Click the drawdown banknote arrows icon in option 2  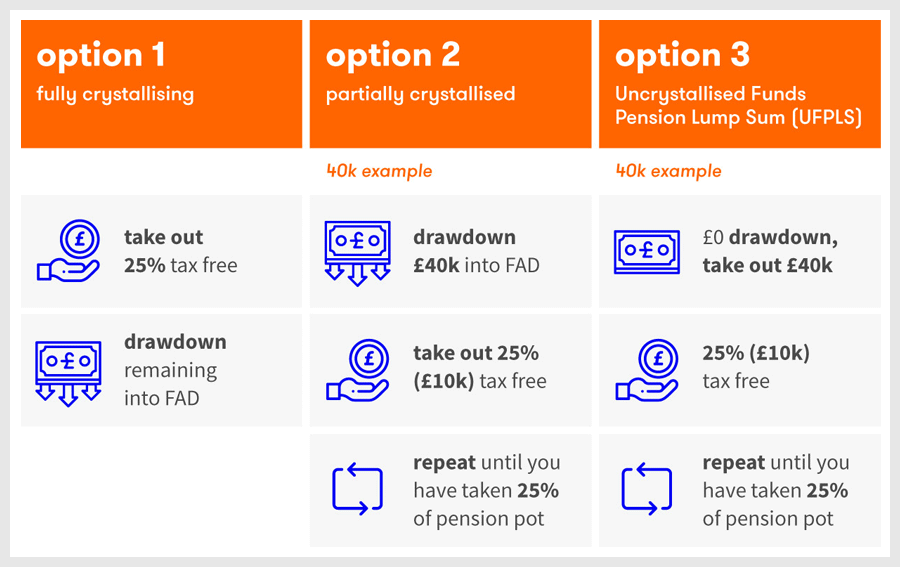(x=358, y=253)
